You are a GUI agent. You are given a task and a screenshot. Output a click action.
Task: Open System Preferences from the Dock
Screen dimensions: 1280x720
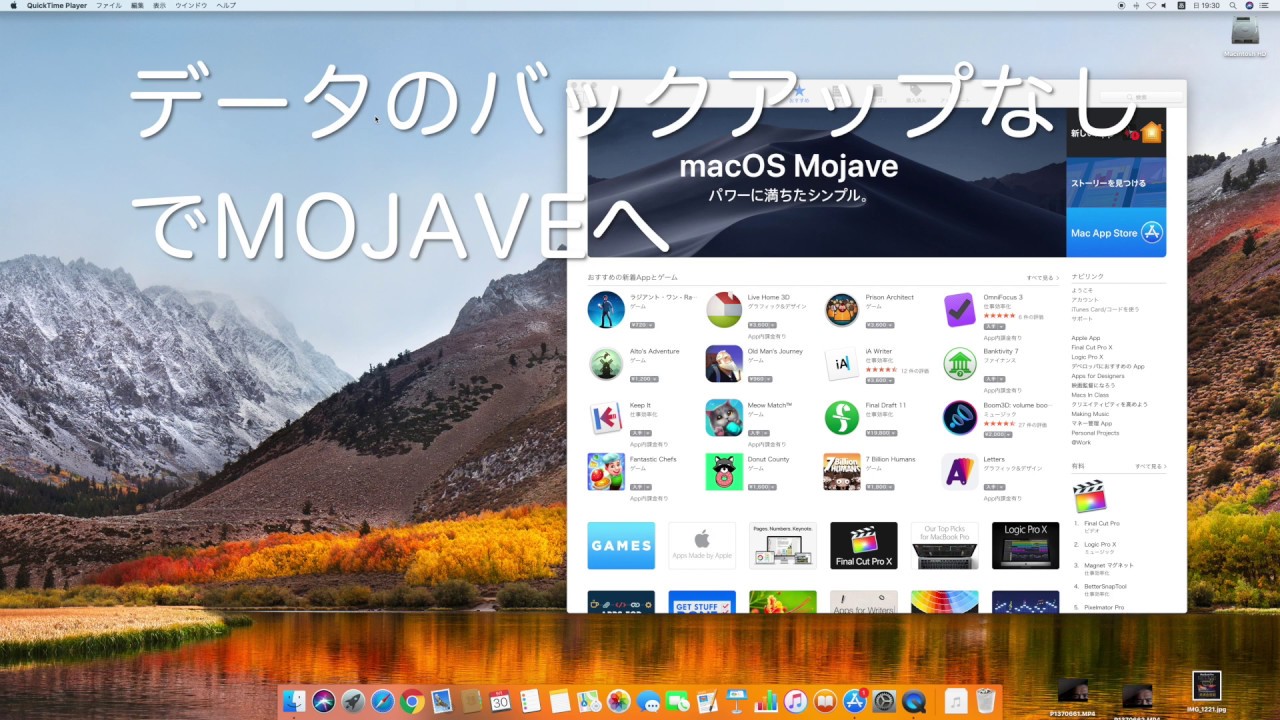click(884, 702)
